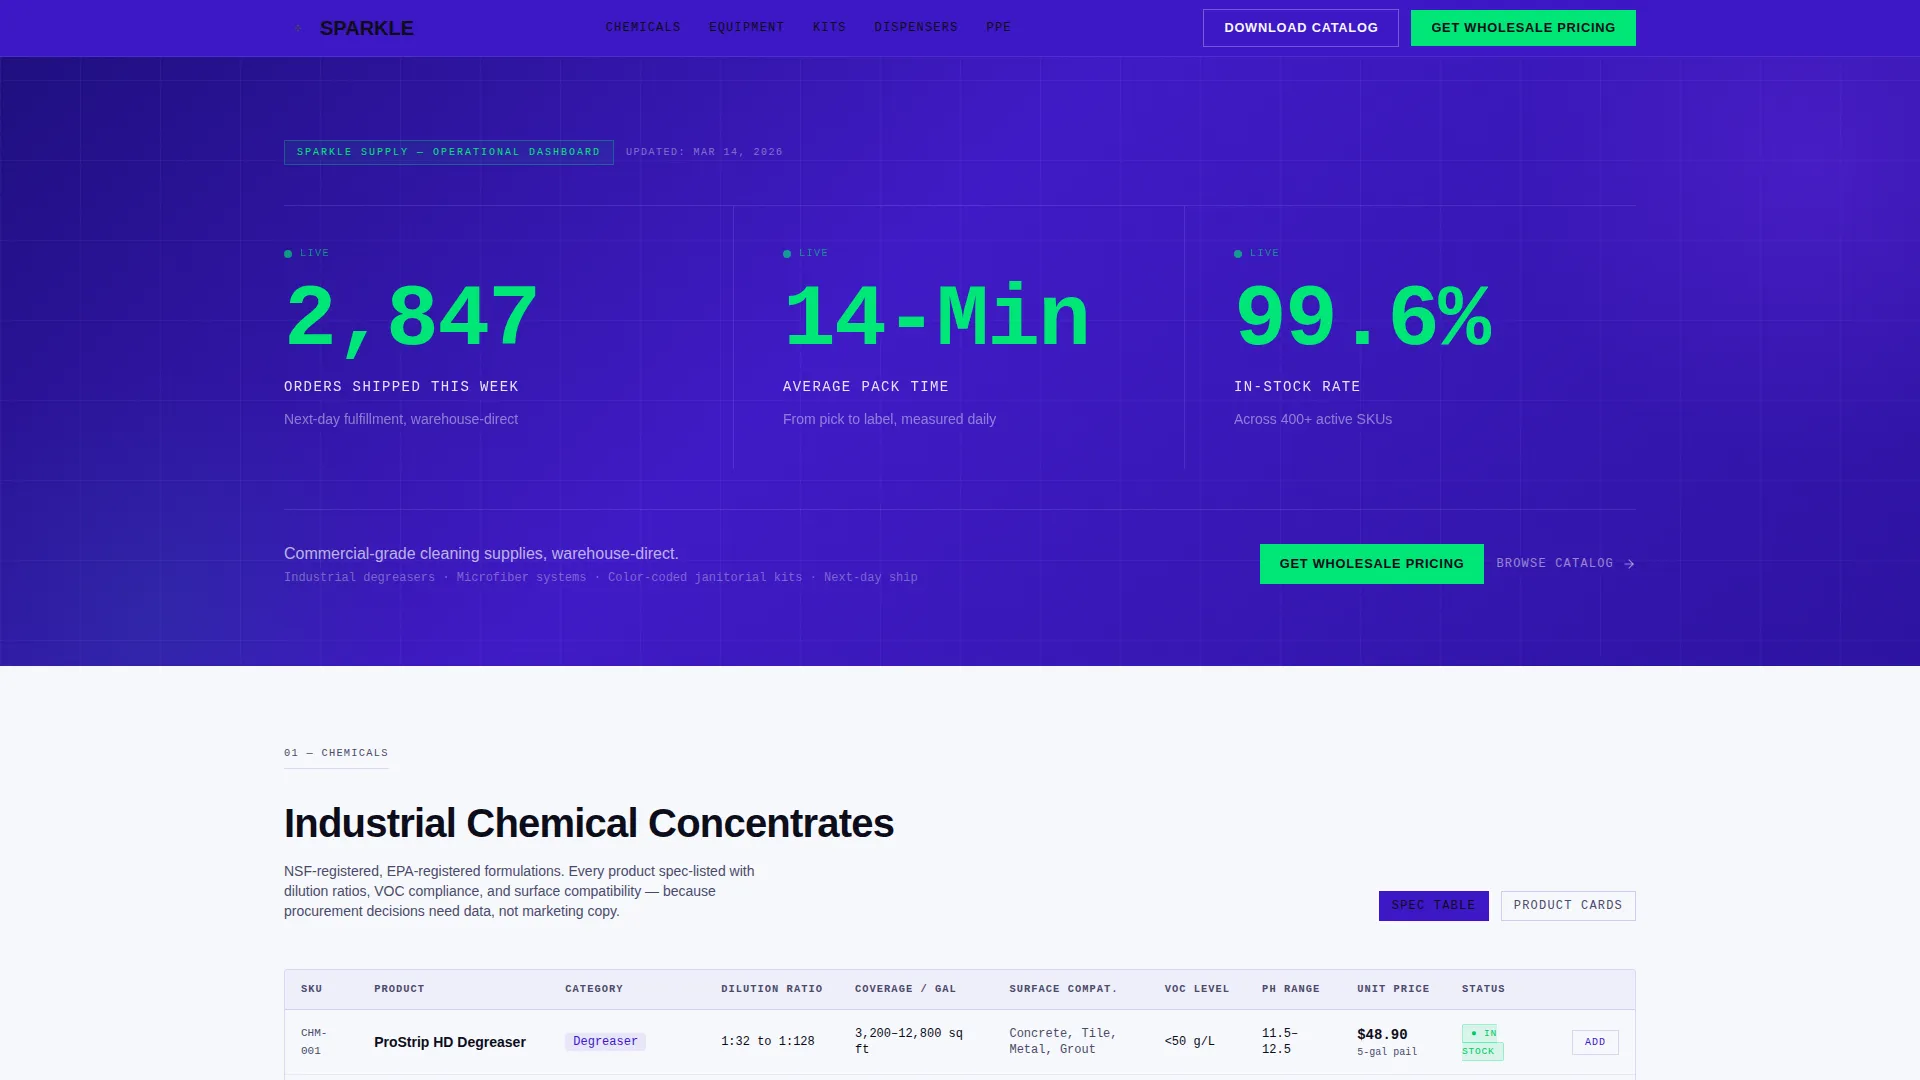1920x1080 pixels.
Task: Switch to the Spec Table view
Action: (x=1433, y=906)
